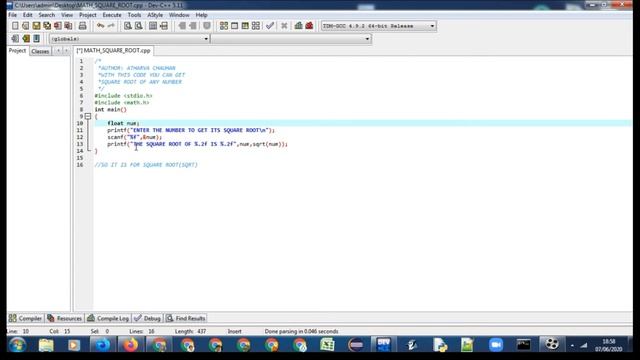Open the Execute menu

(112, 15)
